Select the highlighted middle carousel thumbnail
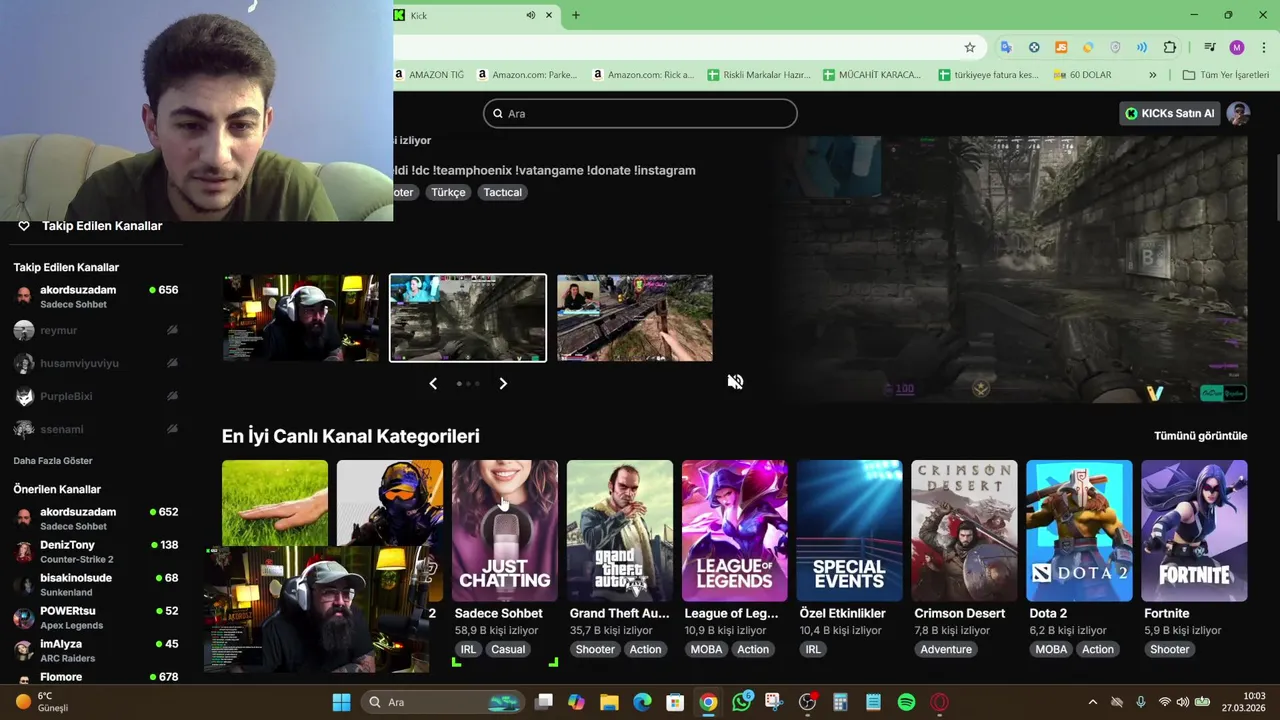The height and width of the screenshot is (720, 1280). (x=468, y=318)
